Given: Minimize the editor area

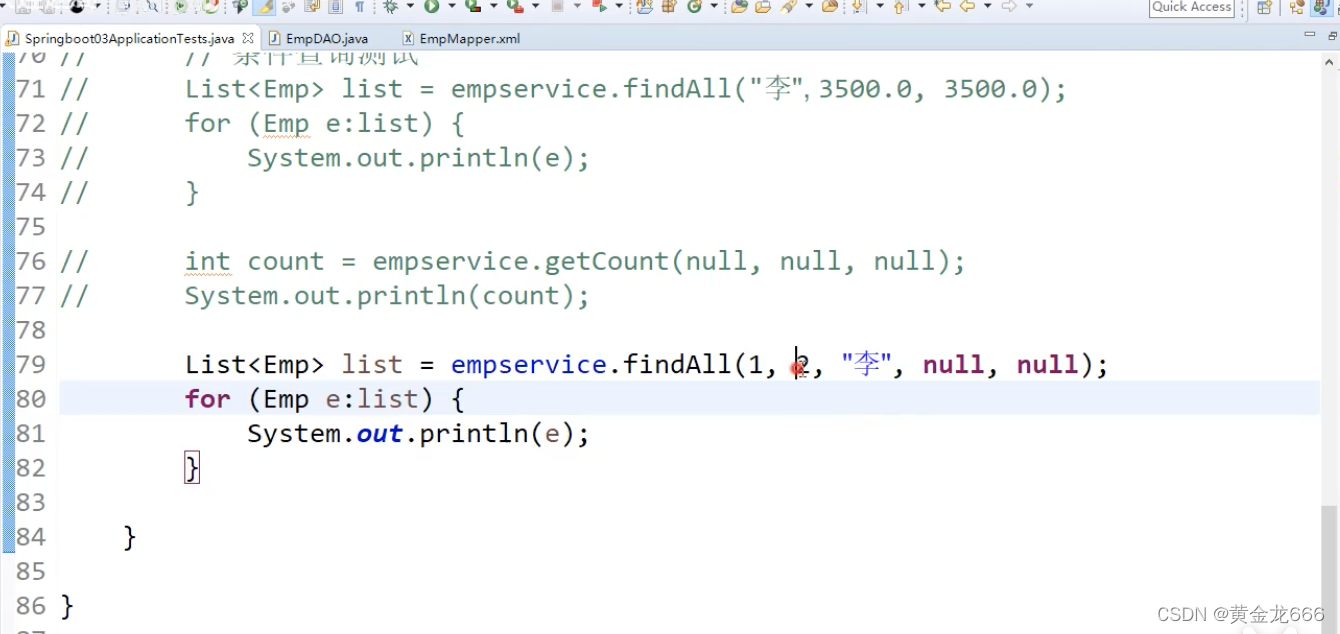Looking at the screenshot, I should 1309,35.
